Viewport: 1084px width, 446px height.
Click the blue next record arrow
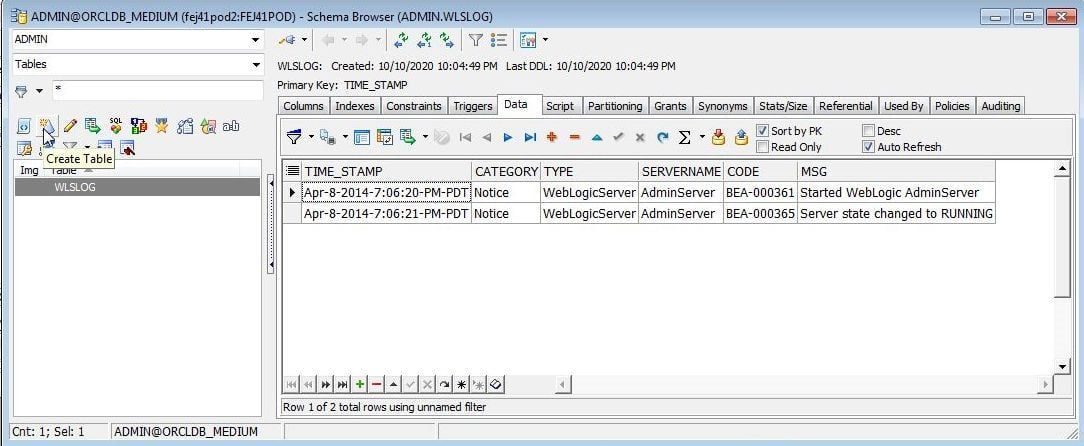tap(508, 137)
